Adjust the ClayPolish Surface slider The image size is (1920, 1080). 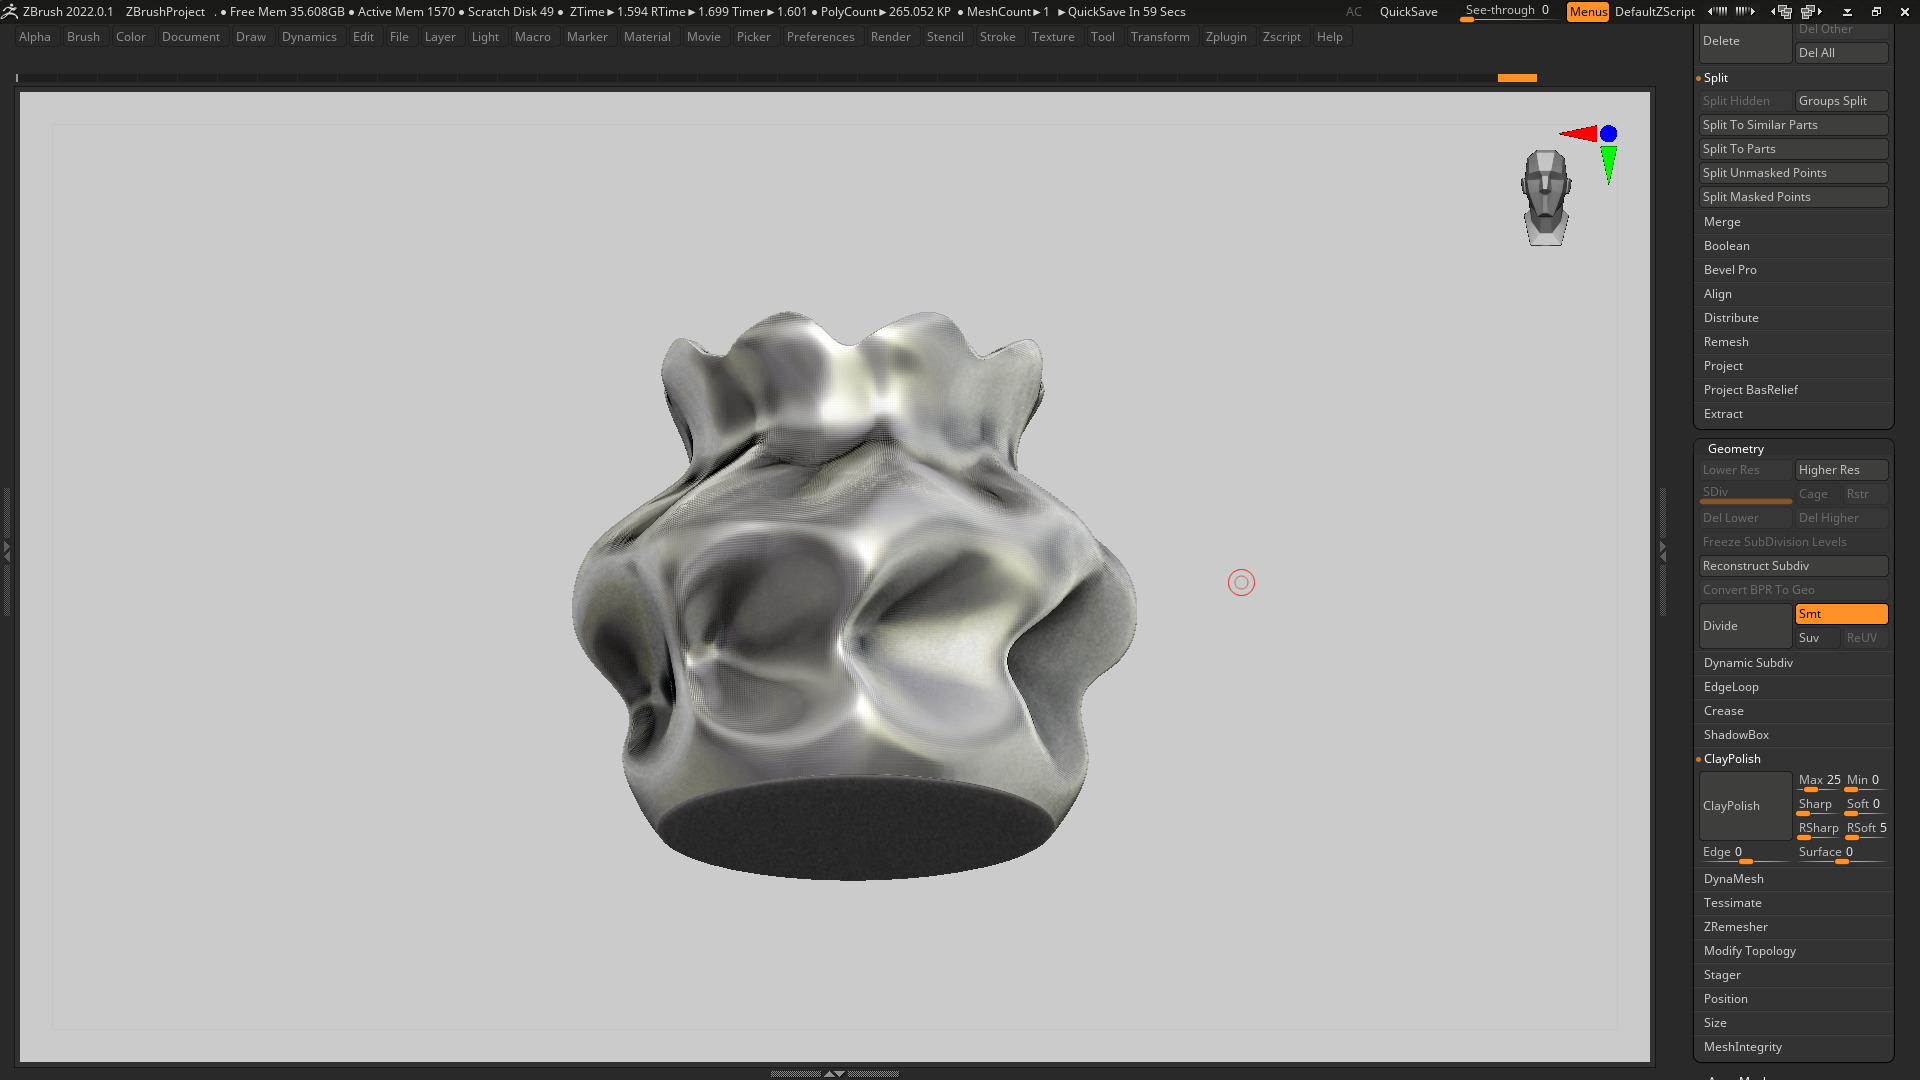(1841, 853)
